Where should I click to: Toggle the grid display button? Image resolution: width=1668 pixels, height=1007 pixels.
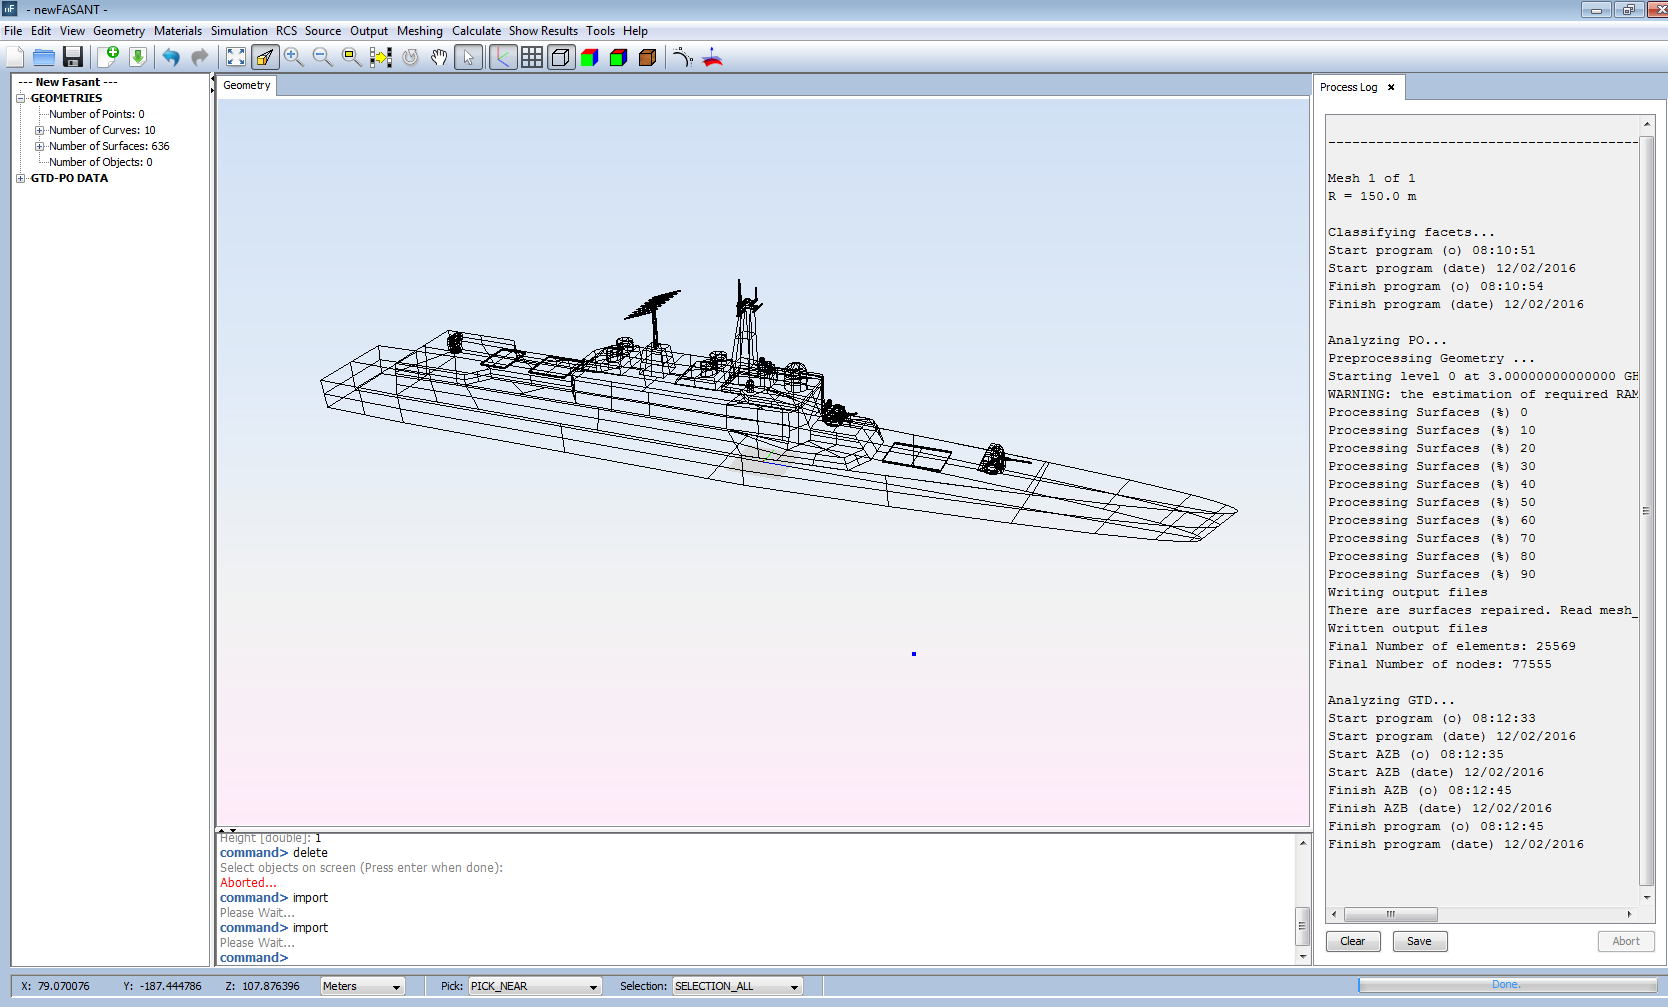coord(532,57)
